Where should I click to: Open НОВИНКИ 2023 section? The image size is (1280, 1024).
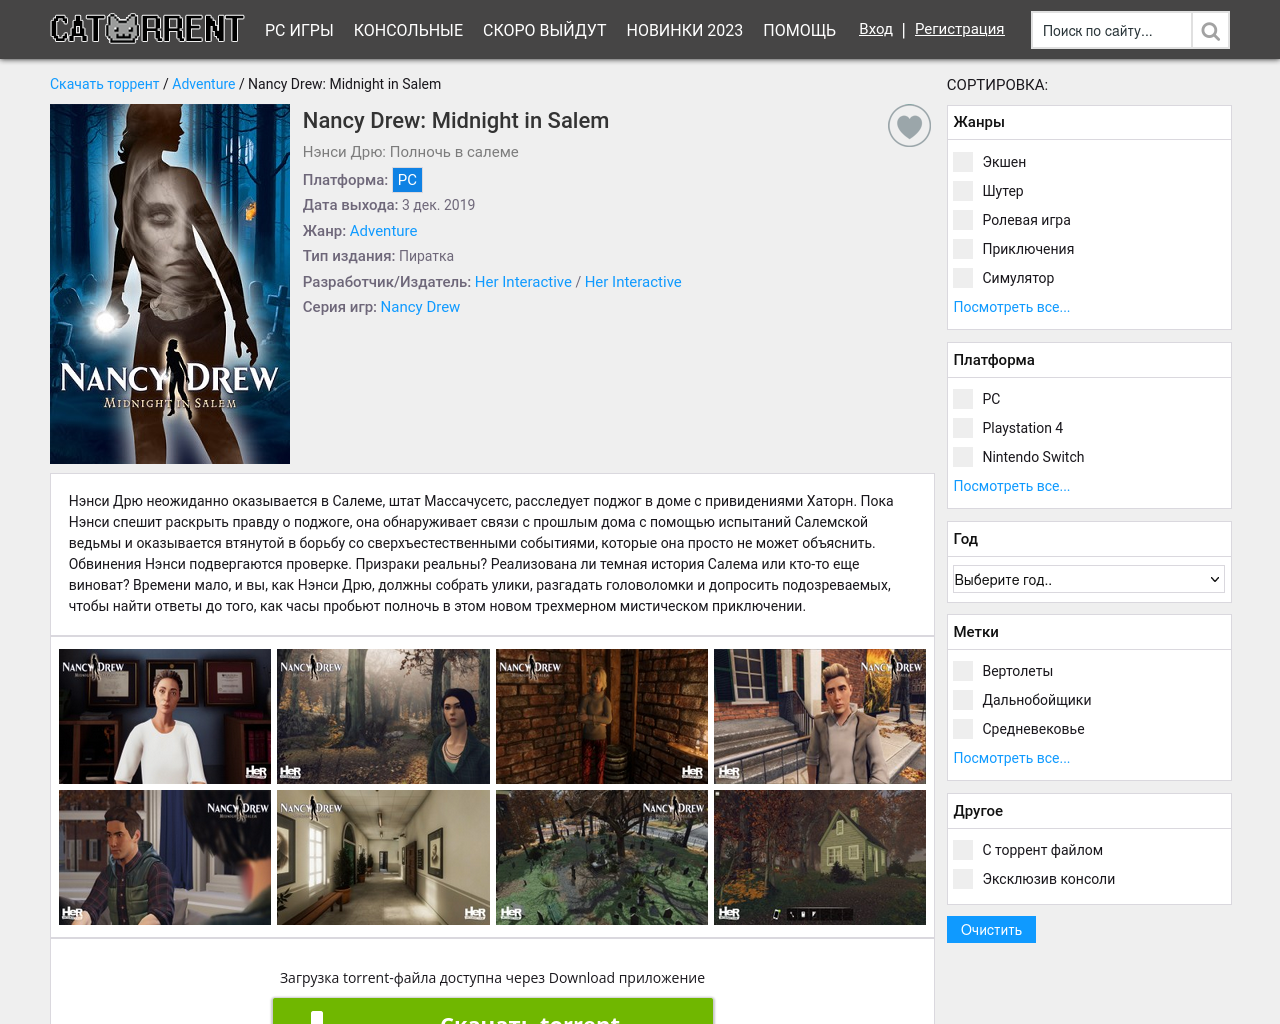tap(685, 30)
